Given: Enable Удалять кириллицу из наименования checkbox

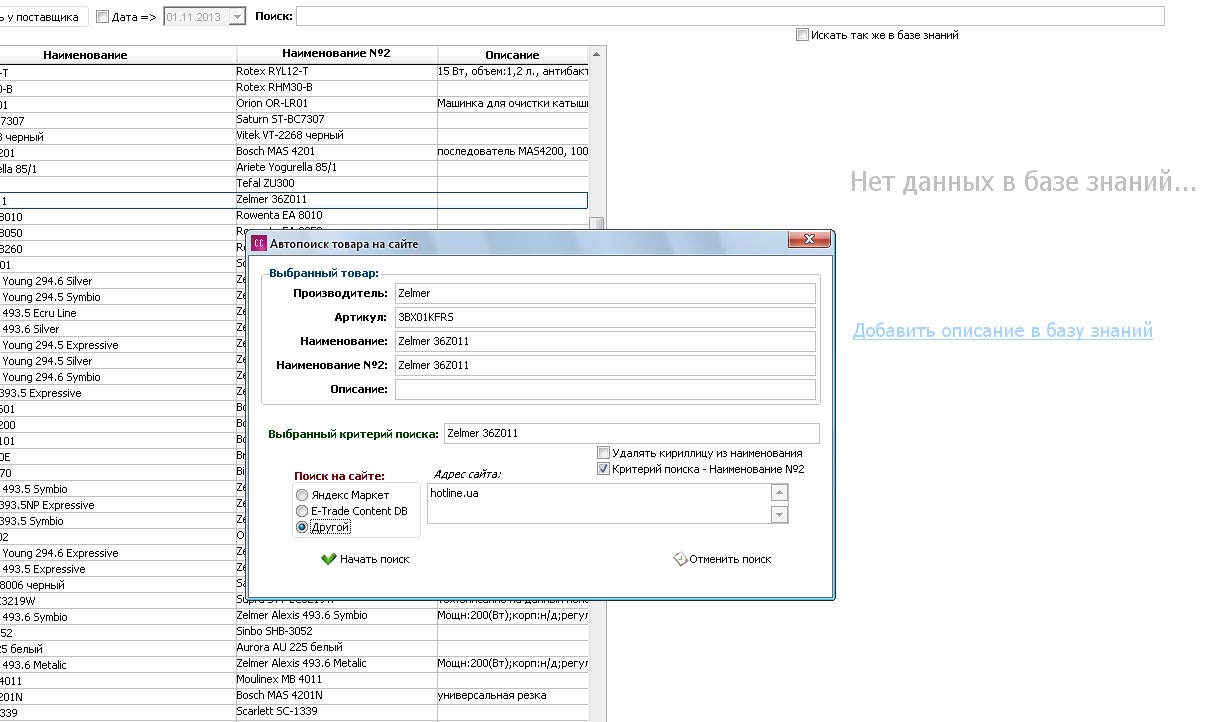Looking at the screenshot, I should [x=603, y=453].
